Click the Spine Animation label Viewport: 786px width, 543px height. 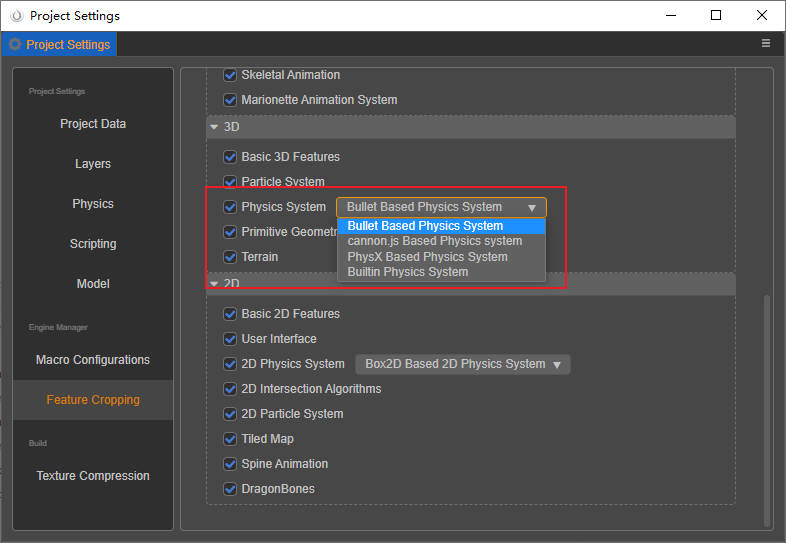pyautogui.click(x=285, y=464)
